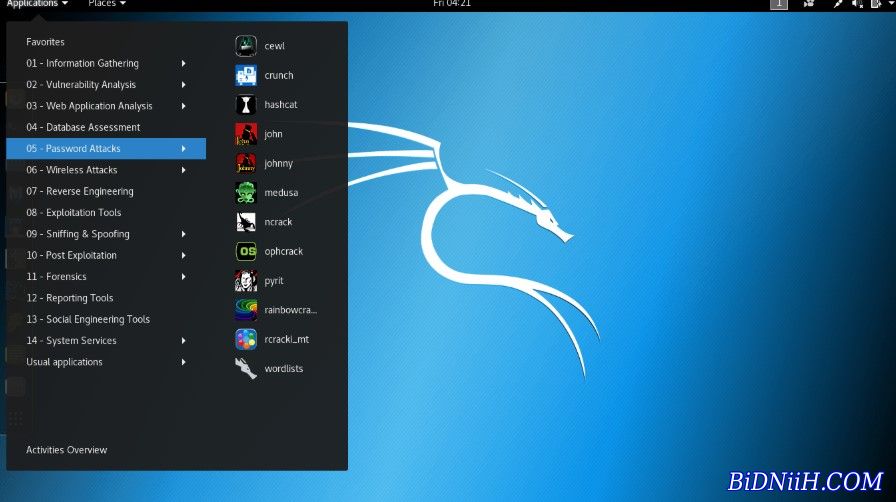Click the hashcat text label
Screen dimensions: 896x502
(x=281, y=105)
